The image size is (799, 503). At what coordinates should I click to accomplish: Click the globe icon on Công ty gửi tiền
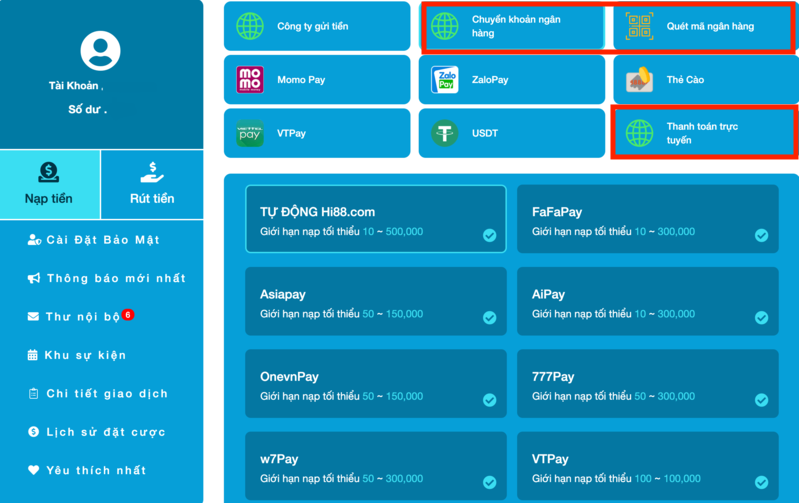(x=250, y=26)
